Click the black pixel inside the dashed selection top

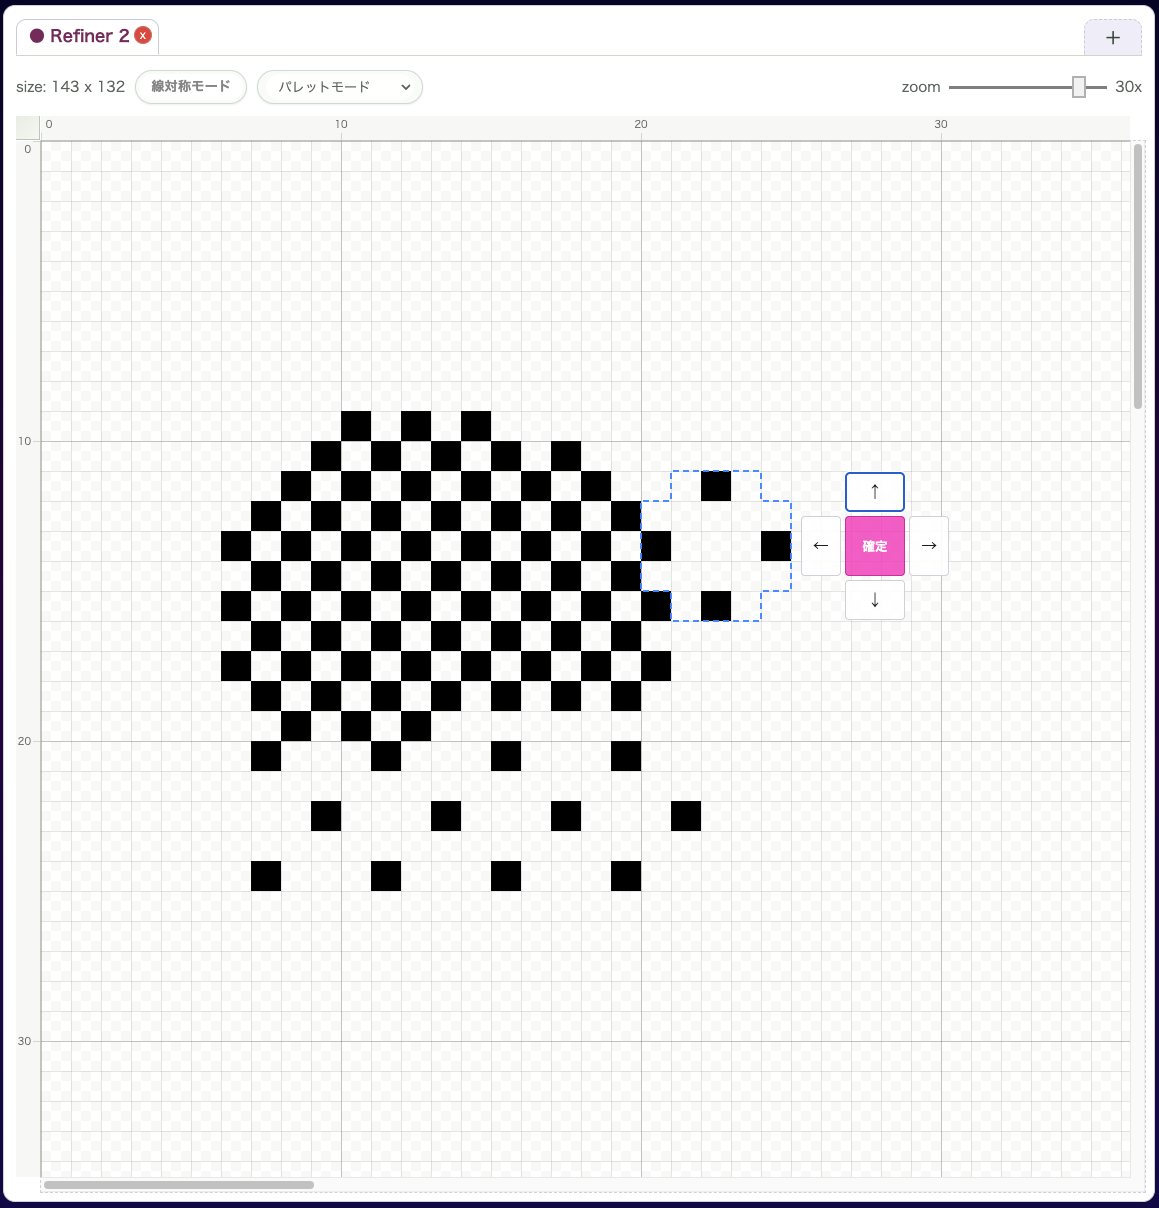[716, 486]
